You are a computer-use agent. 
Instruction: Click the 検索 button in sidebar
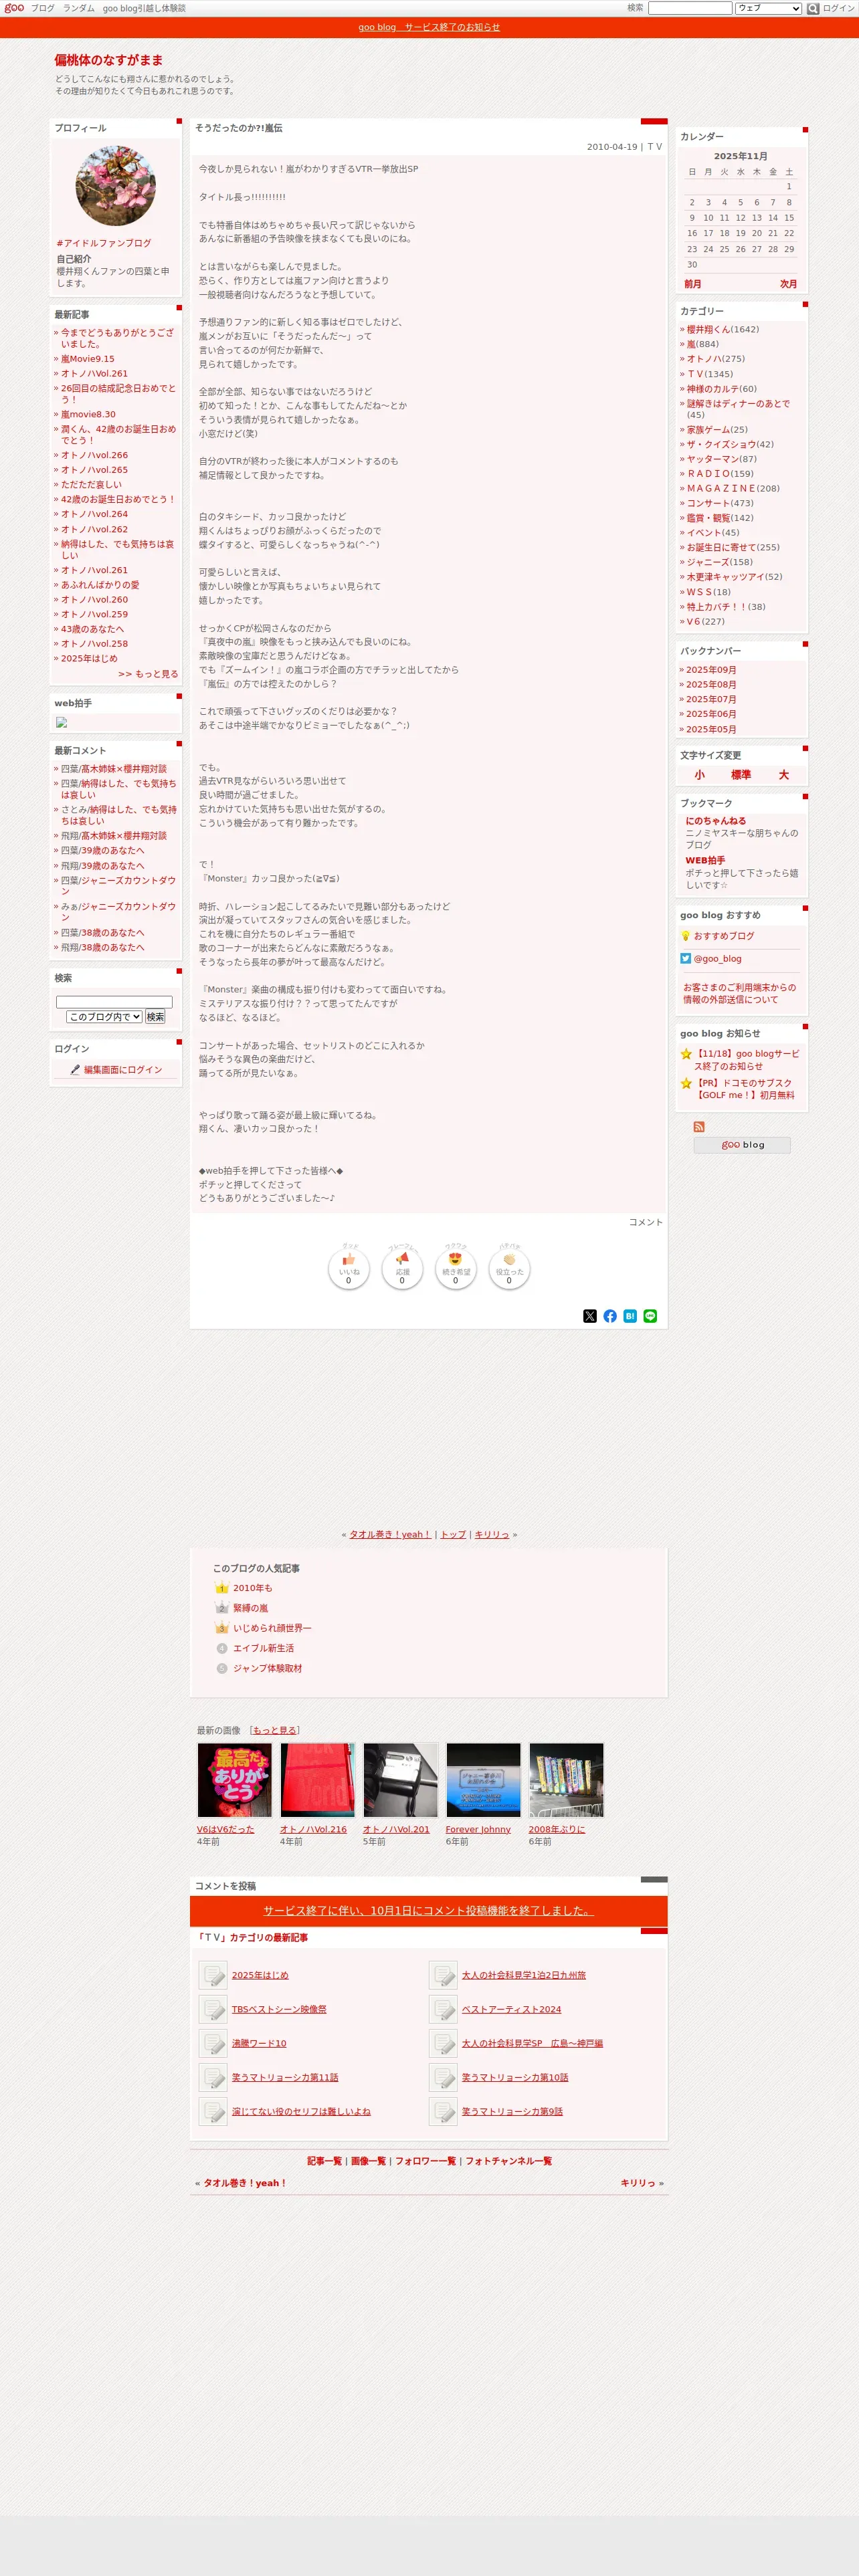click(155, 1017)
